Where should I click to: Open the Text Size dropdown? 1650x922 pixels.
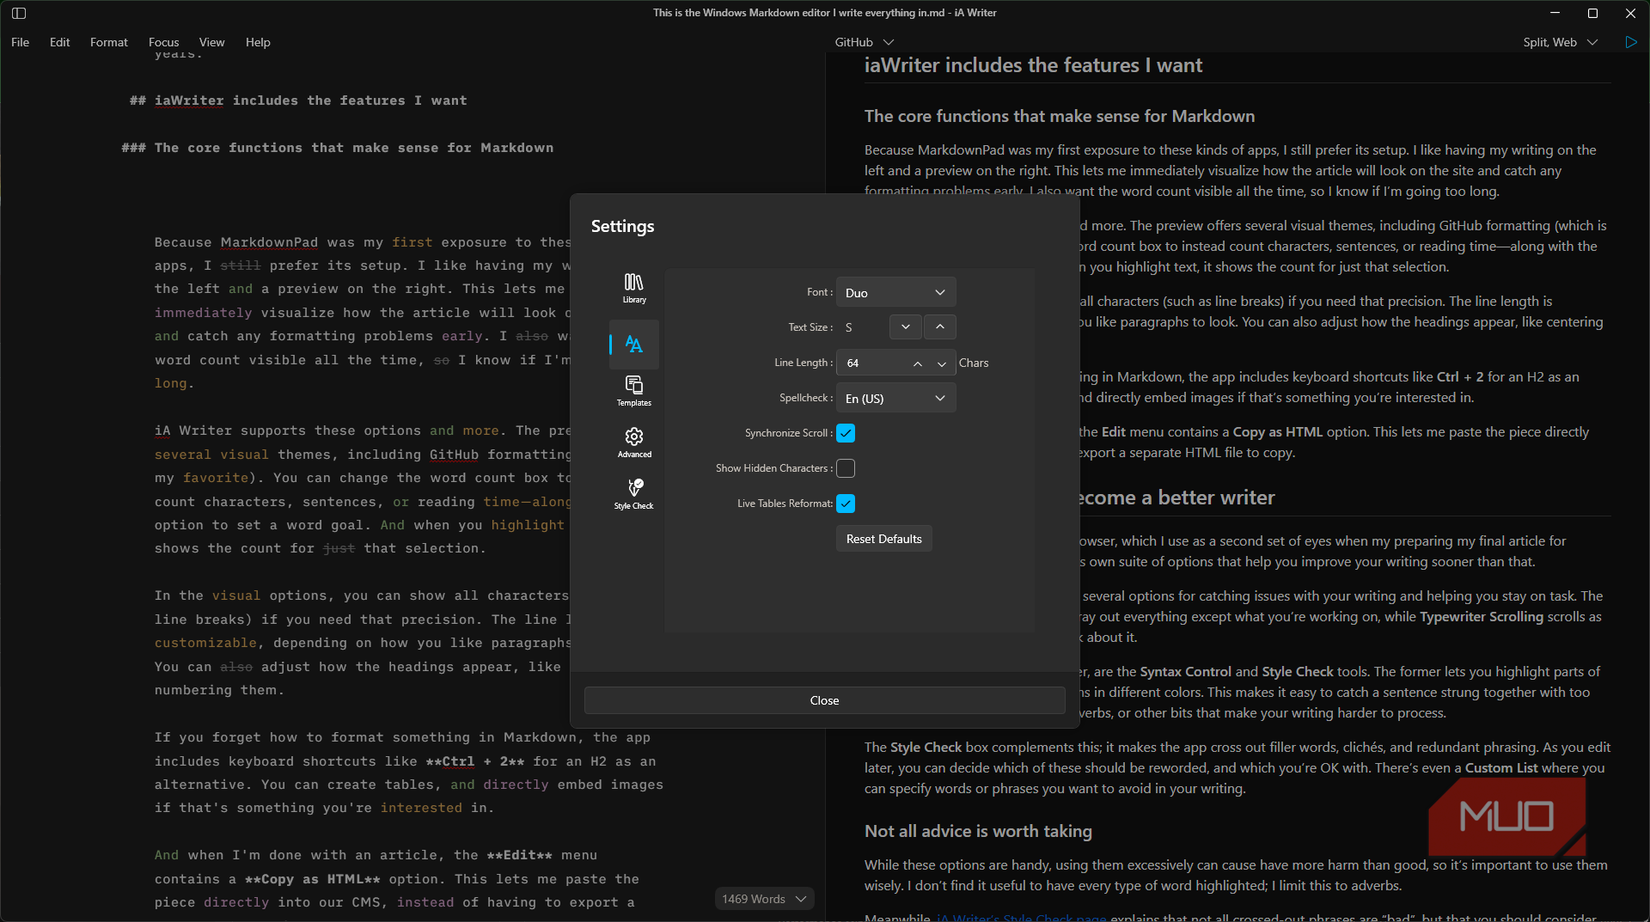(904, 326)
